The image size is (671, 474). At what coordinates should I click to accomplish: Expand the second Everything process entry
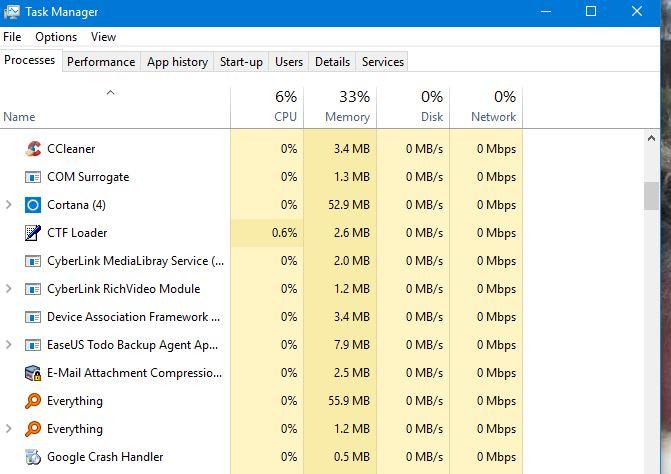9,429
